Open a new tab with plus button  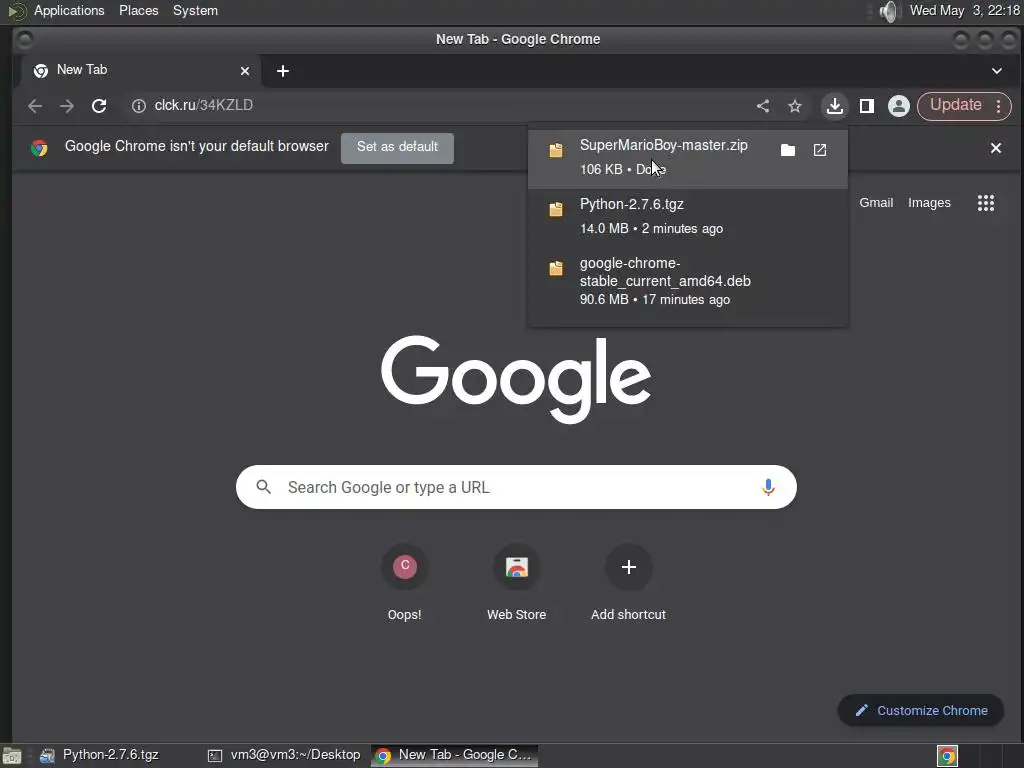coord(283,71)
